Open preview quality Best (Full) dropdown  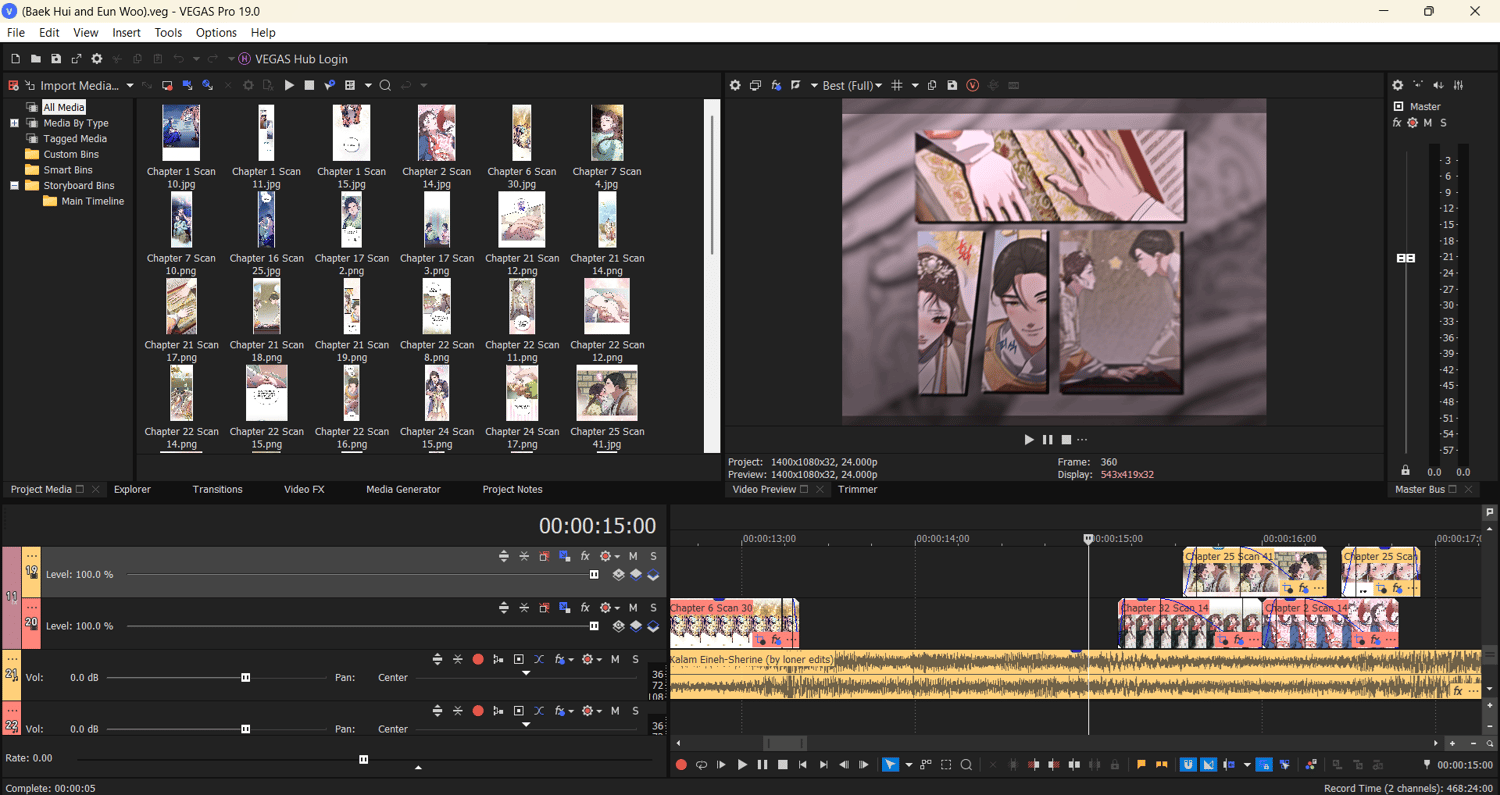(852, 85)
